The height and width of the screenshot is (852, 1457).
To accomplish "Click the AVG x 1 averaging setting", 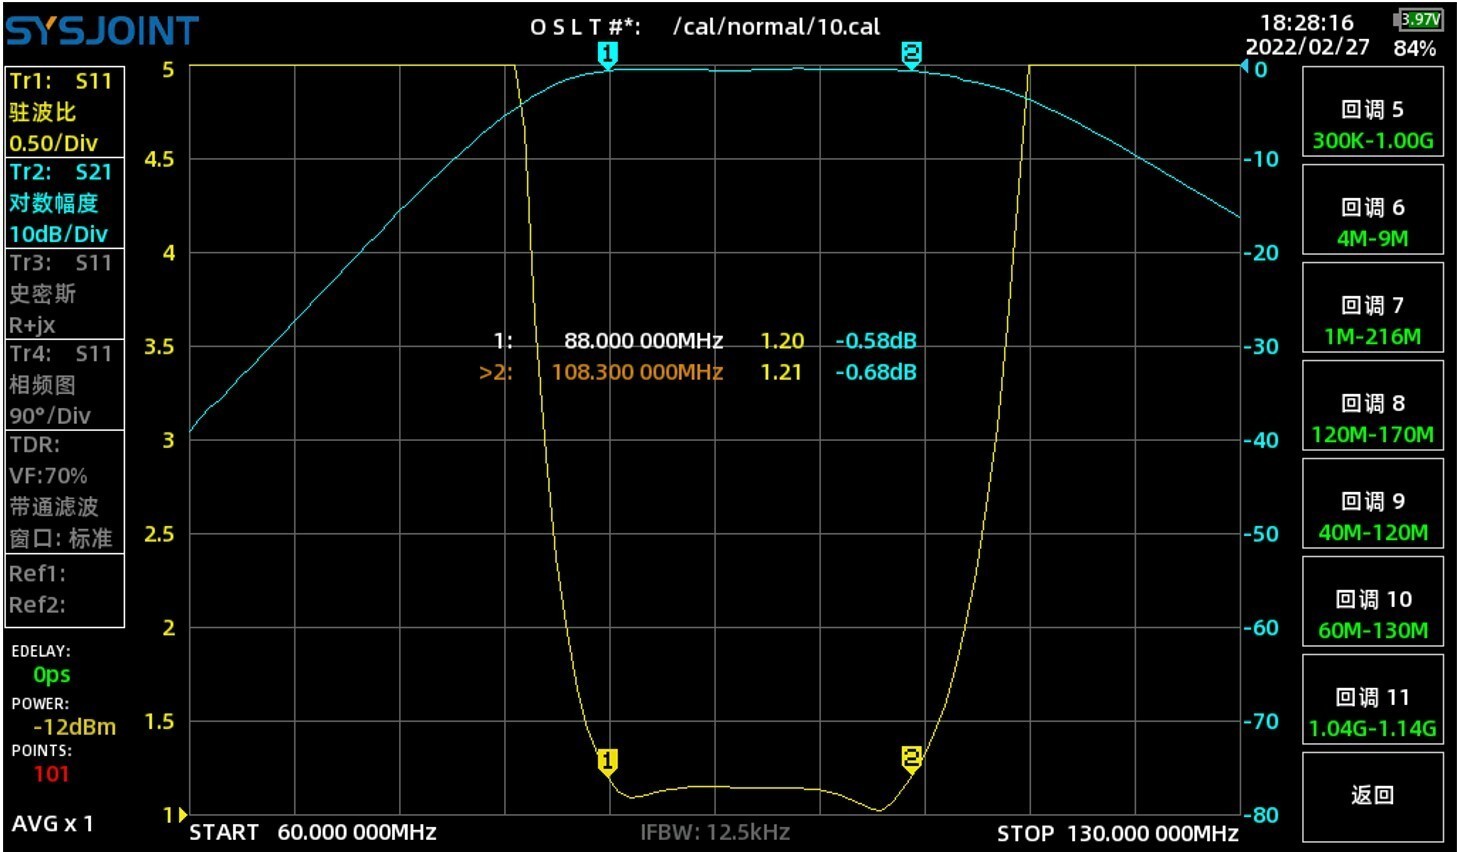I will pyautogui.click(x=52, y=824).
